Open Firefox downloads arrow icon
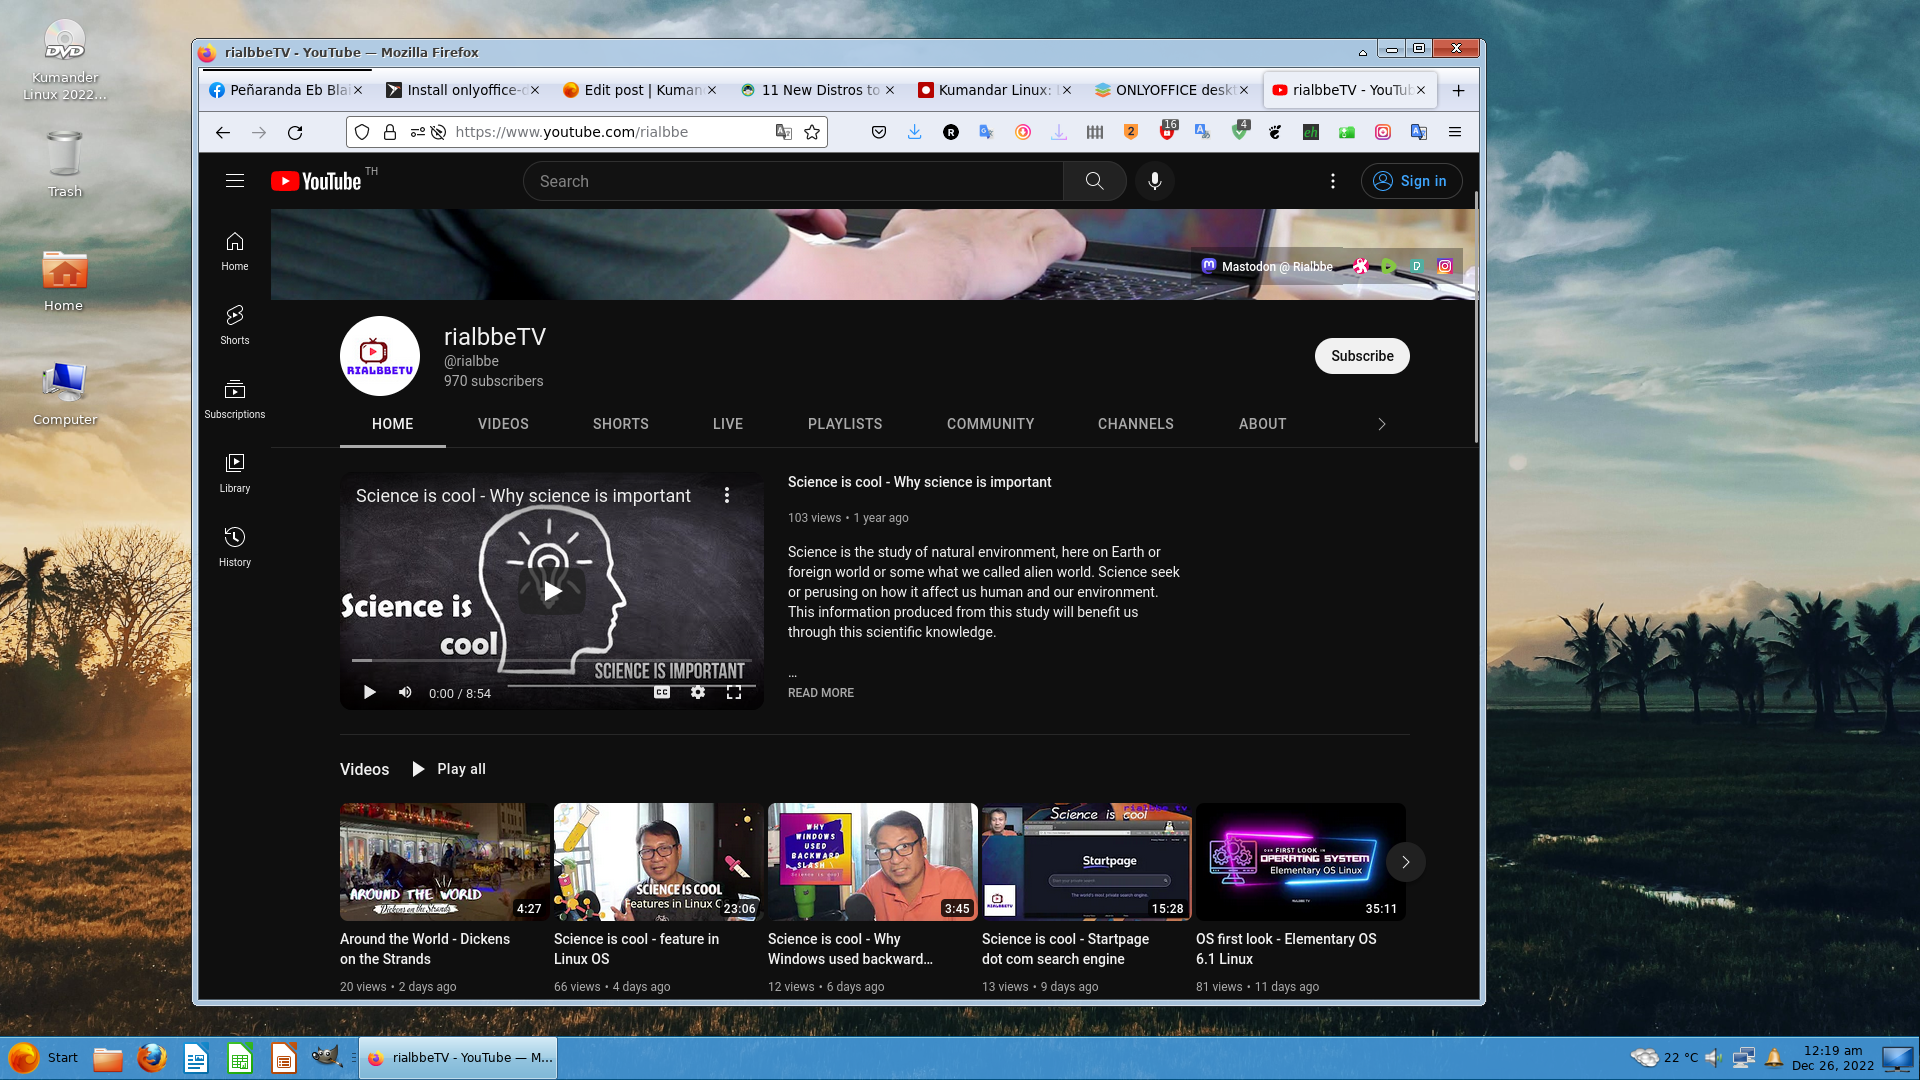Viewport: 1920px width, 1080px height. pos(914,132)
